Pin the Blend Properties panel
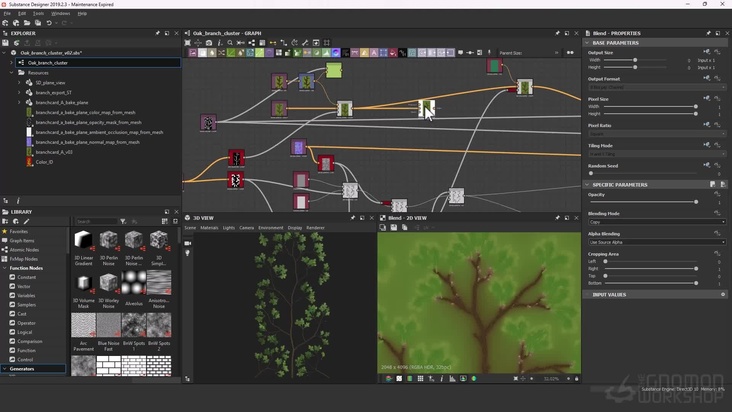 tap(708, 33)
